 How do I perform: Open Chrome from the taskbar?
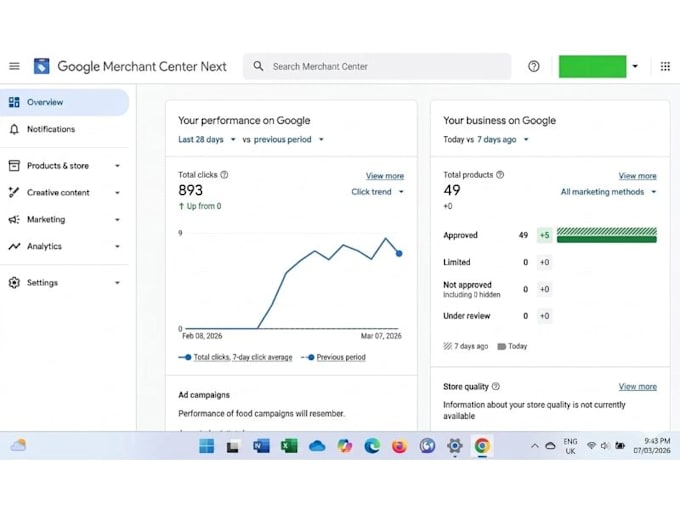(482, 446)
